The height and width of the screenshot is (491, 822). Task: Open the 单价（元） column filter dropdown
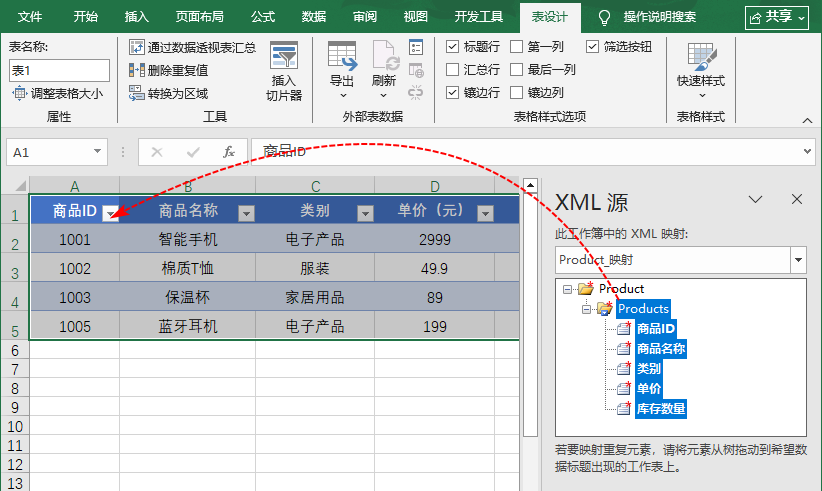(485, 213)
